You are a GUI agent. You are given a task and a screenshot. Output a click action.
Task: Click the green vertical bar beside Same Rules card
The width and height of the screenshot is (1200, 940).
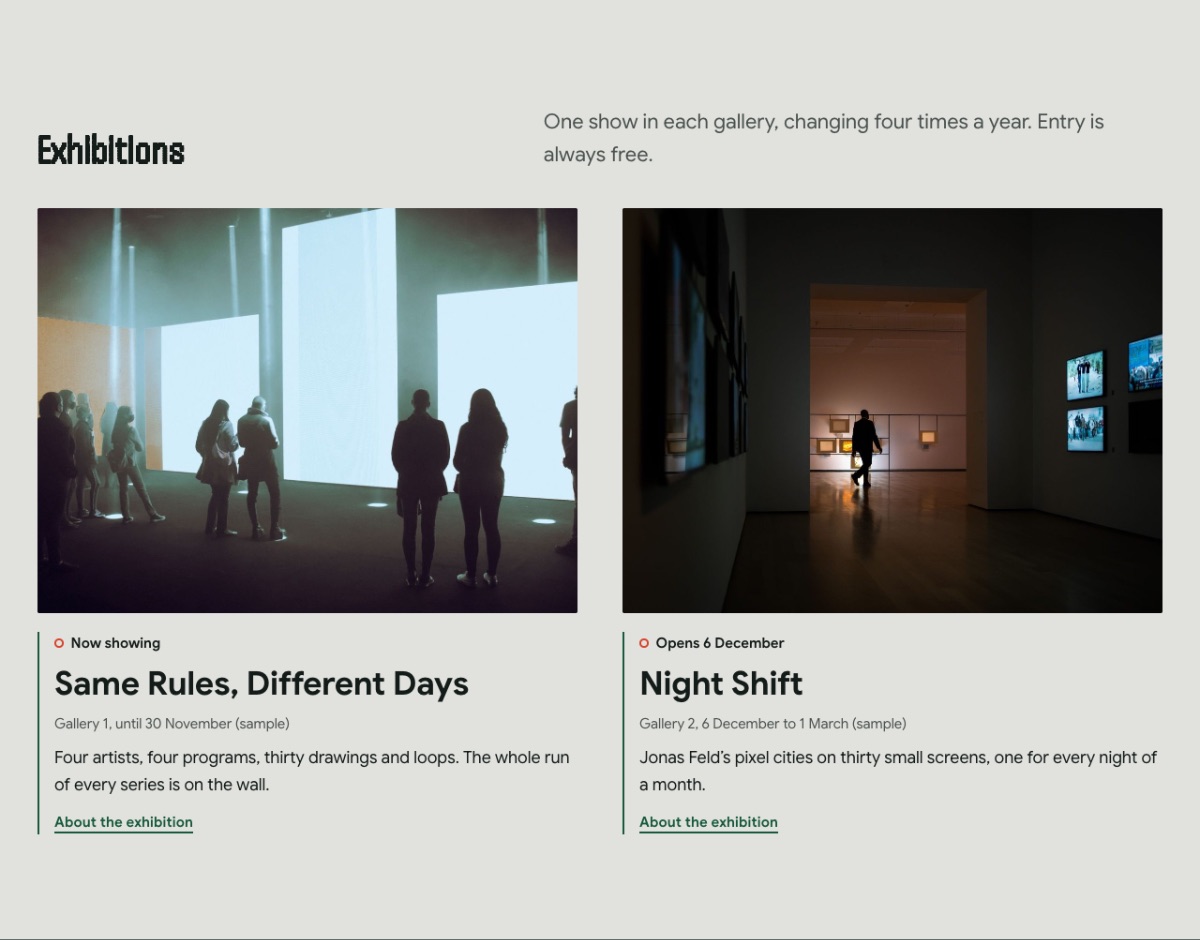pos(38,733)
